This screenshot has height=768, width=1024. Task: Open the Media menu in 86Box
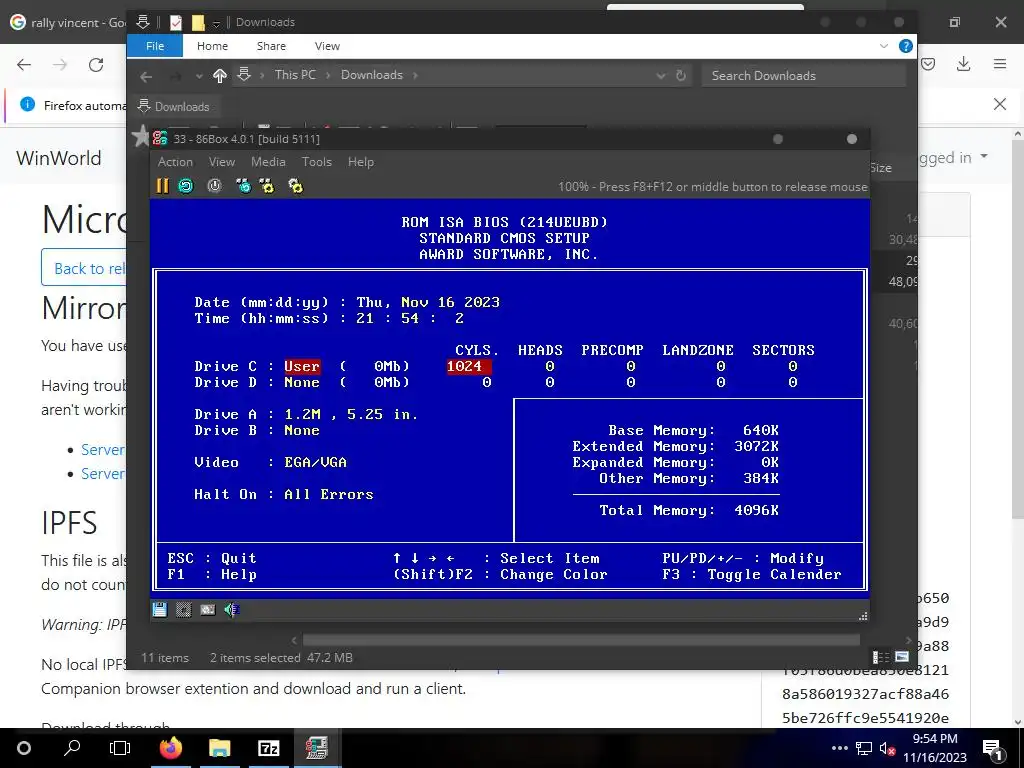tap(268, 162)
